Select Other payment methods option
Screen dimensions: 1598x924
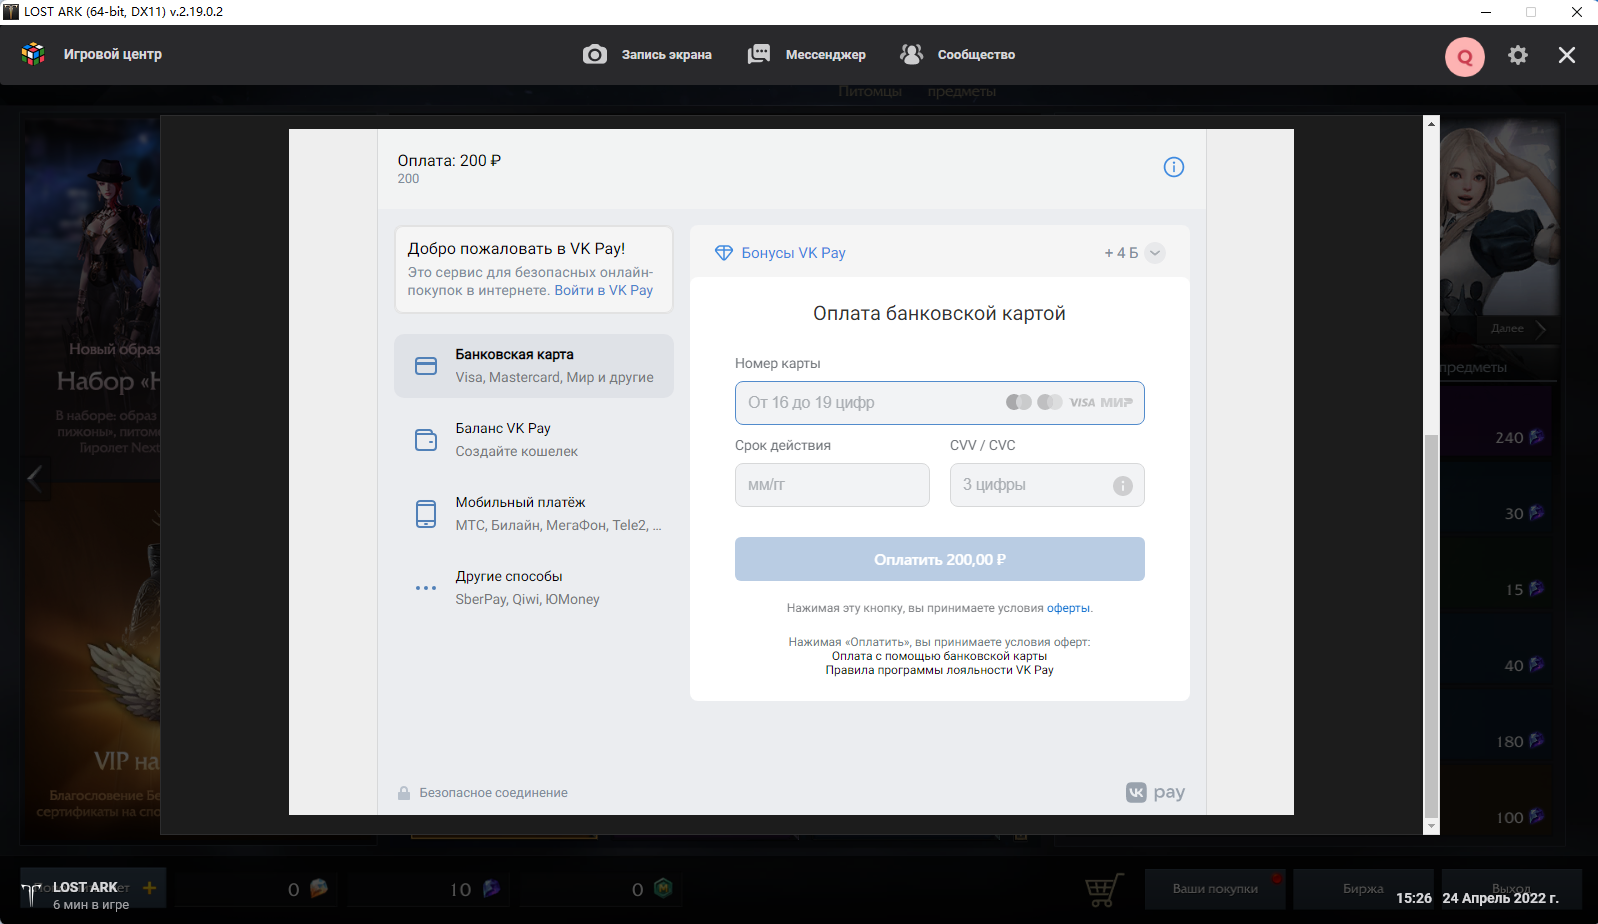pyautogui.click(x=534, y=588)
